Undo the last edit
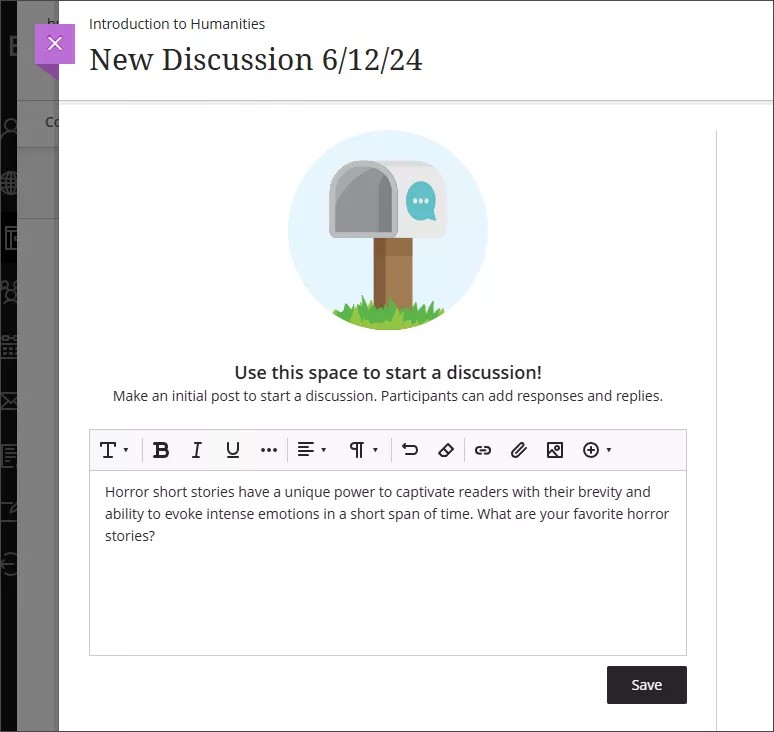Screen dimensions: 774x732 (410, 450)
